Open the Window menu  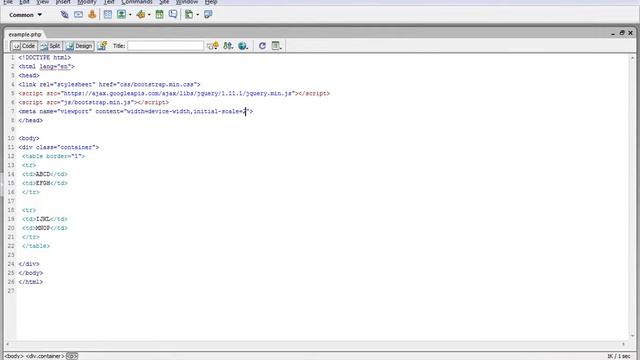pos(187,2)
